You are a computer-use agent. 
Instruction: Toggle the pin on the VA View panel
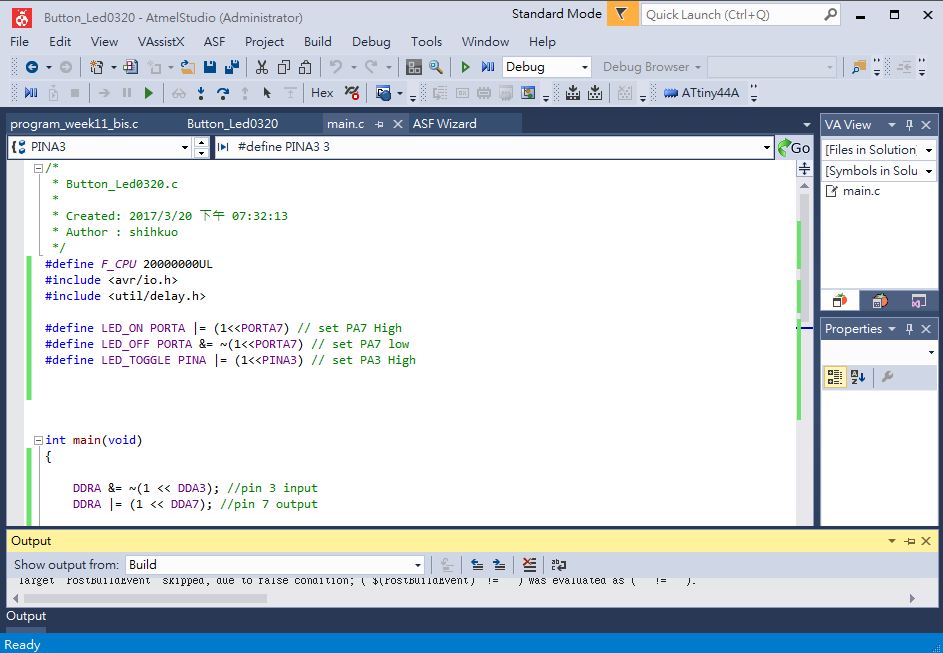pos(911,124)
